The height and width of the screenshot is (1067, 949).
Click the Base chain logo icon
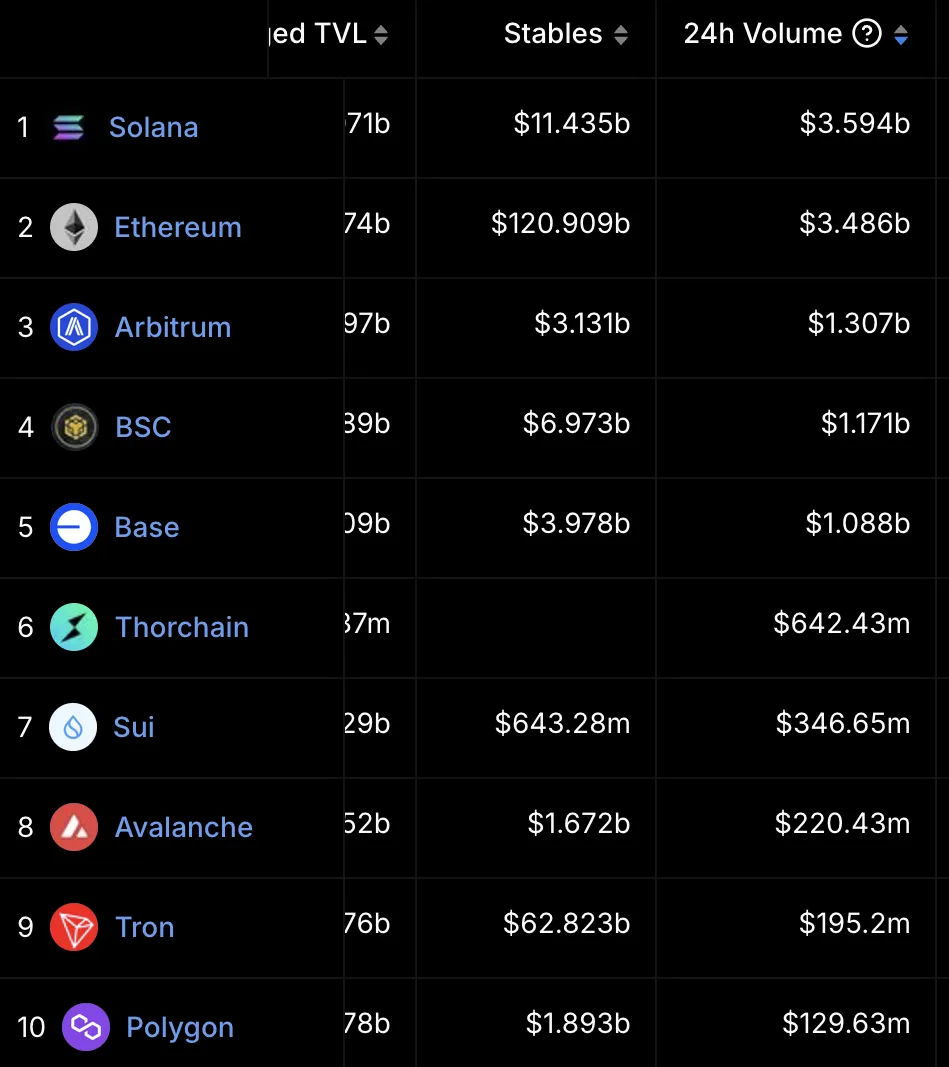(x=74, y=527)
